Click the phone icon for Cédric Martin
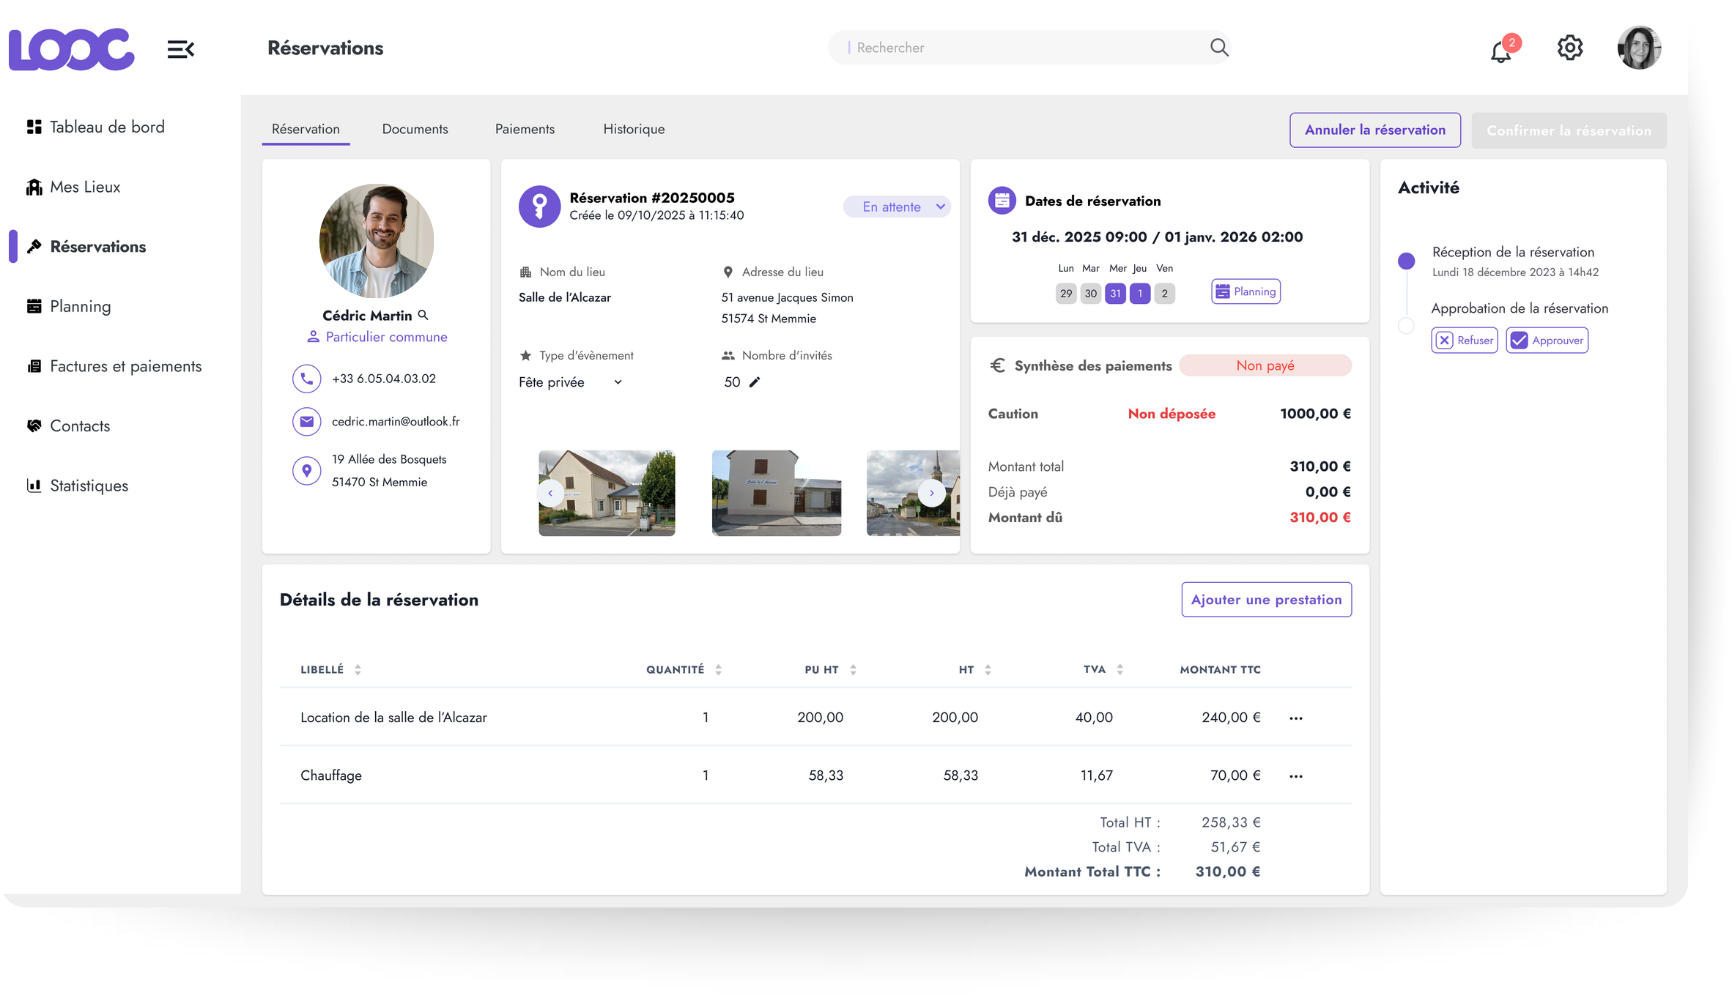Screen dimensions: 1736x998 click(306, 379)
